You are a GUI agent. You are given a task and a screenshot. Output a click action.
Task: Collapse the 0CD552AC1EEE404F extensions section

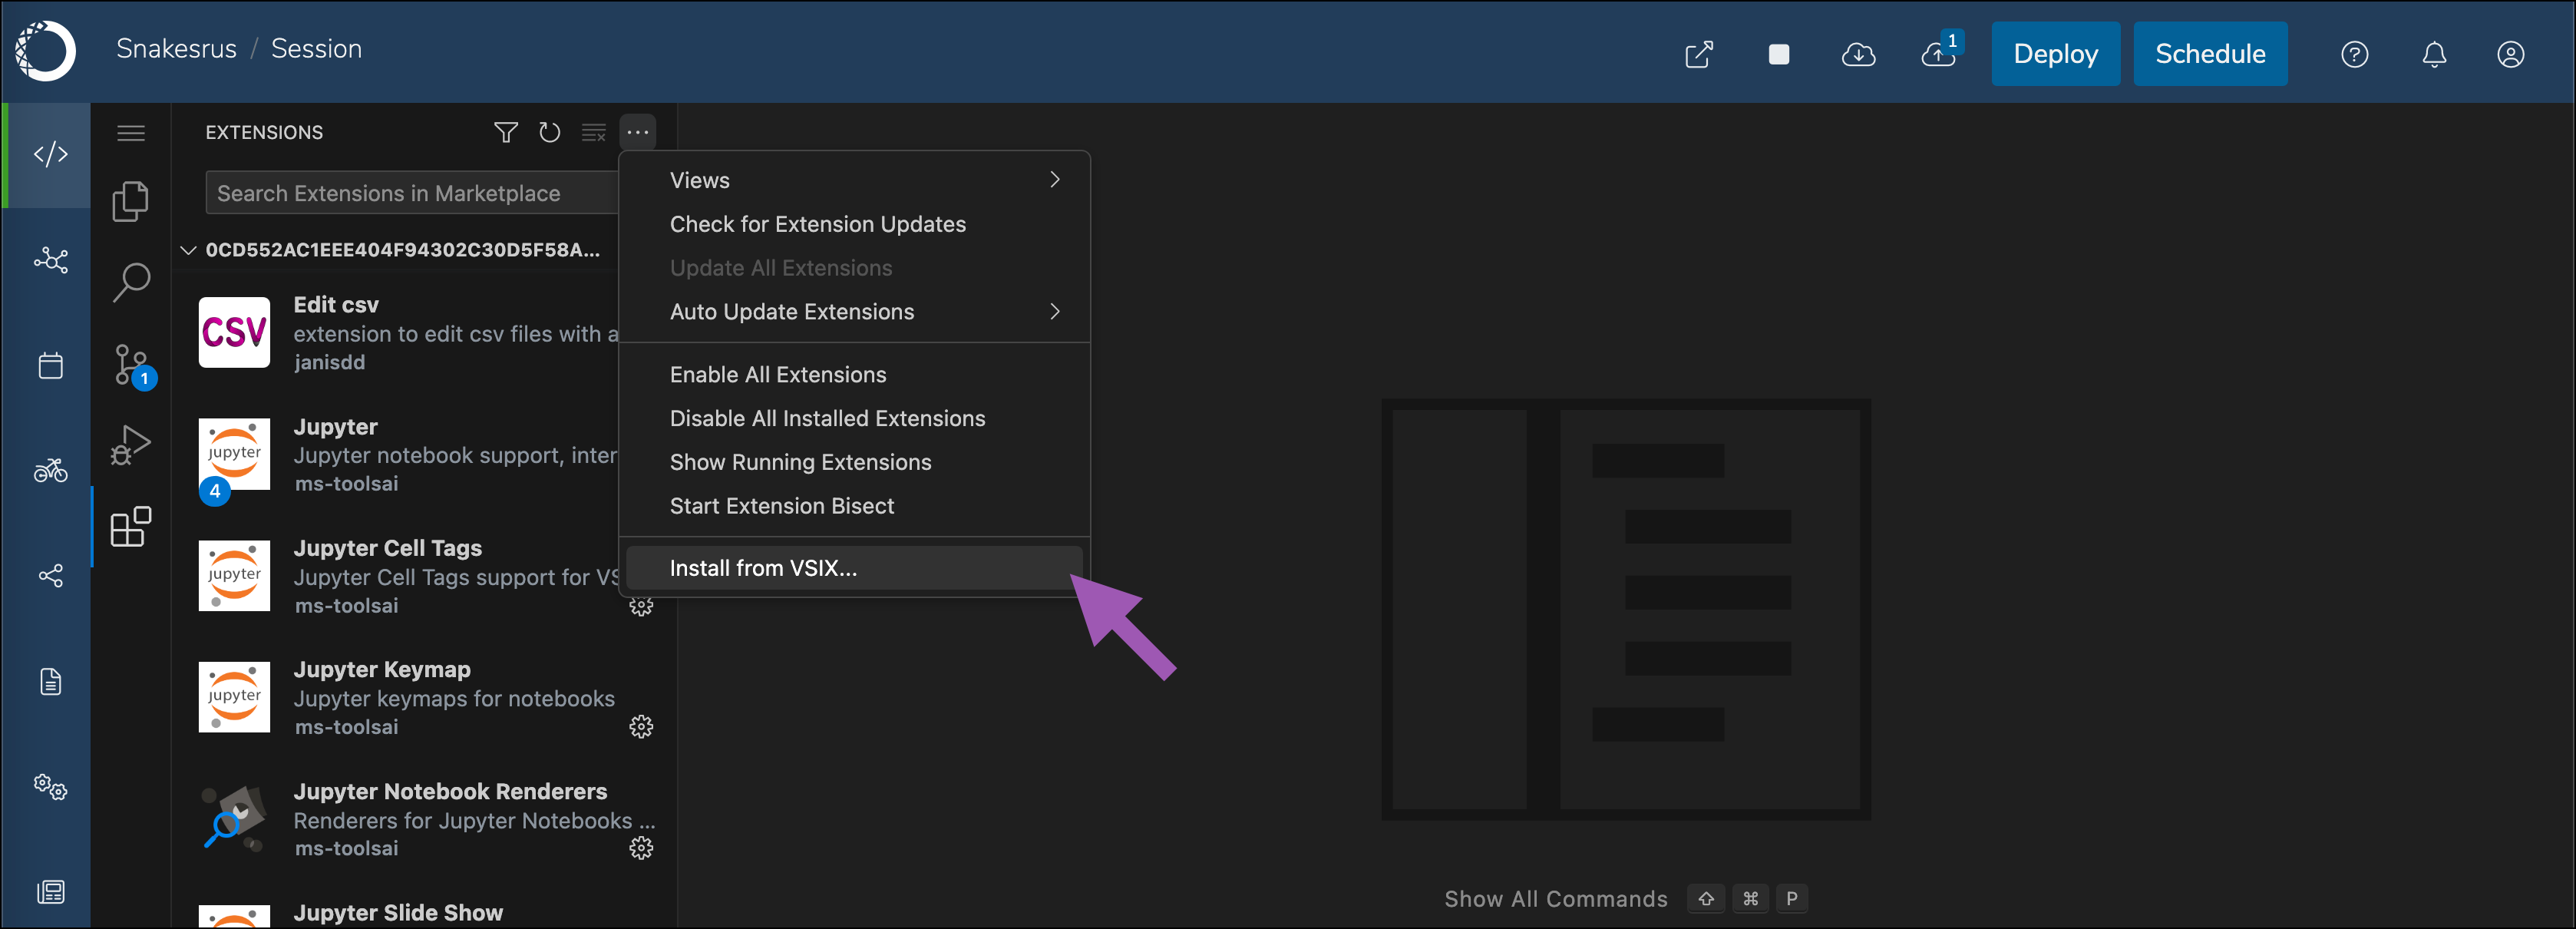coord(189,250)
